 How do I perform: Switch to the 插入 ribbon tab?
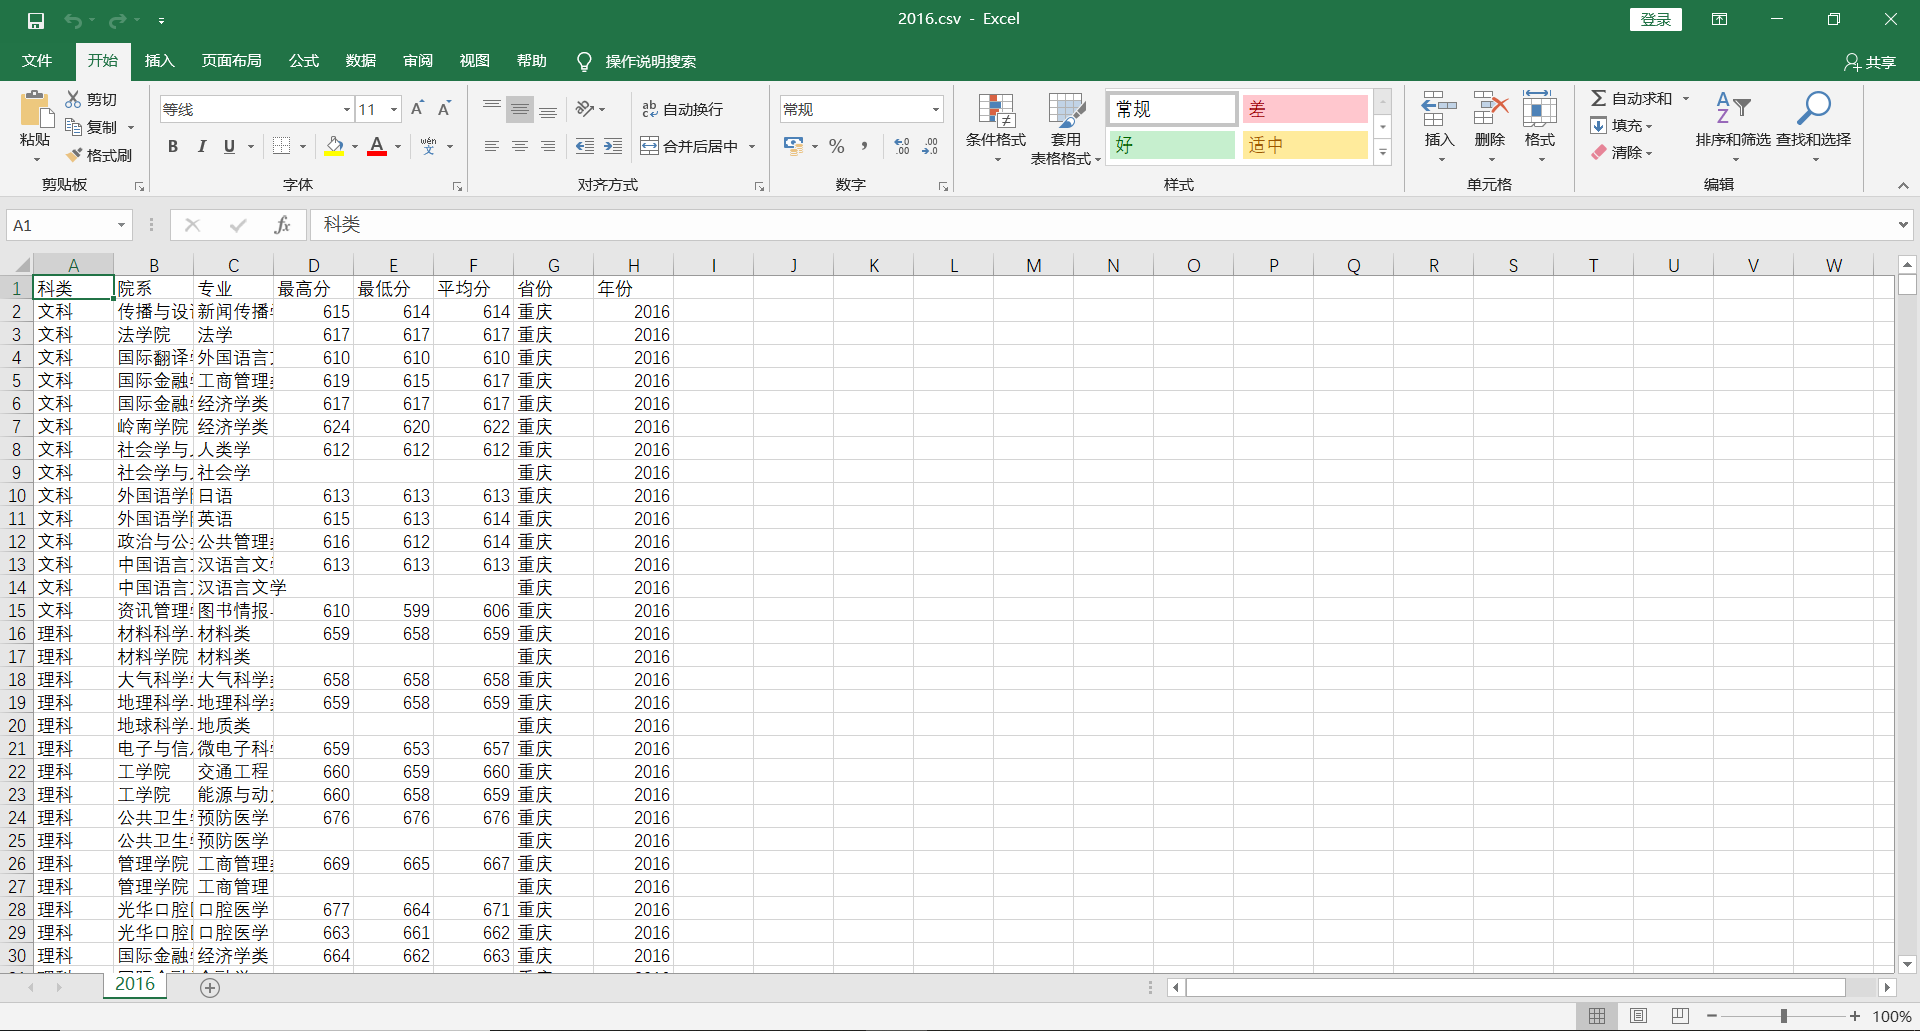pos(159,61)
